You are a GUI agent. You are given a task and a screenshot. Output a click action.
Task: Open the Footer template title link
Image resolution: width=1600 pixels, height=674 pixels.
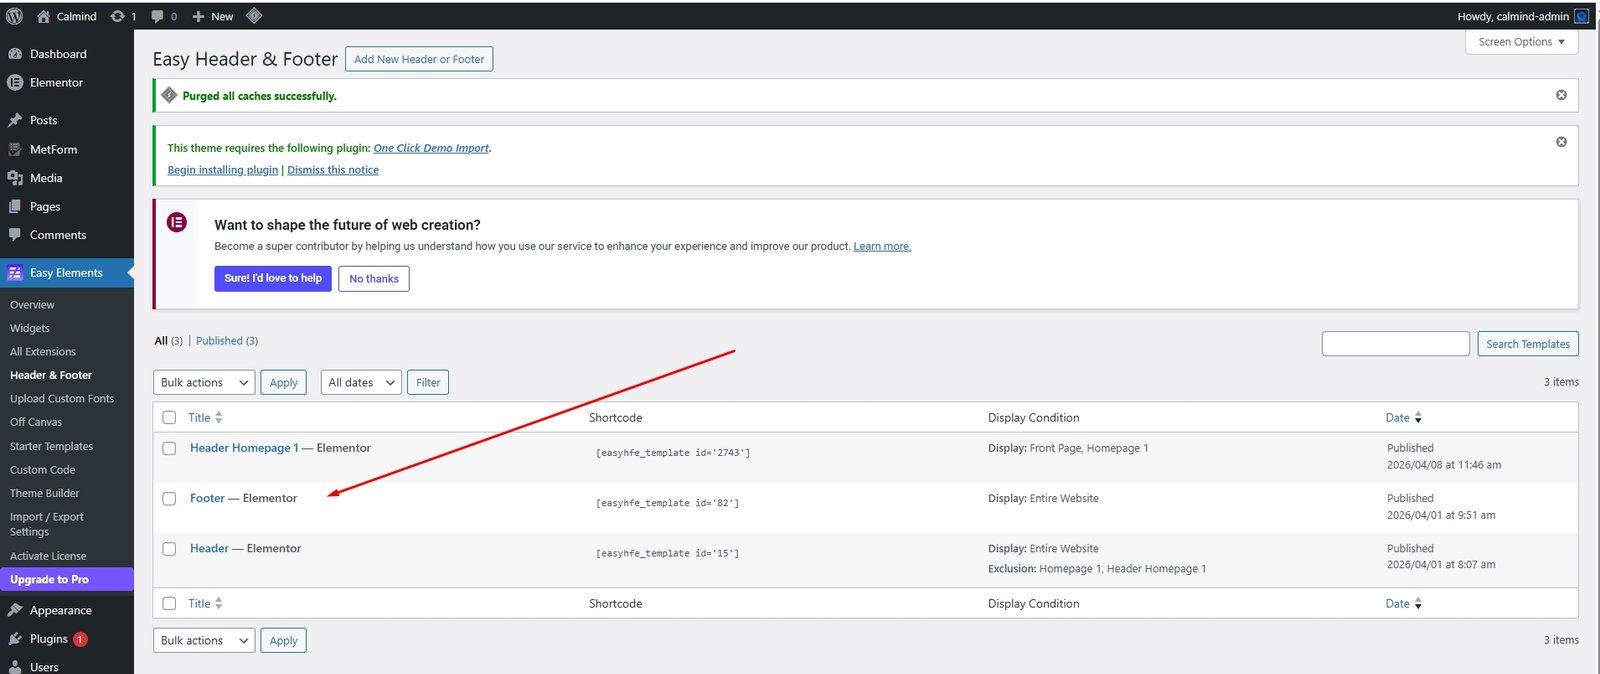pyautogui.click(x=207, y=498)
